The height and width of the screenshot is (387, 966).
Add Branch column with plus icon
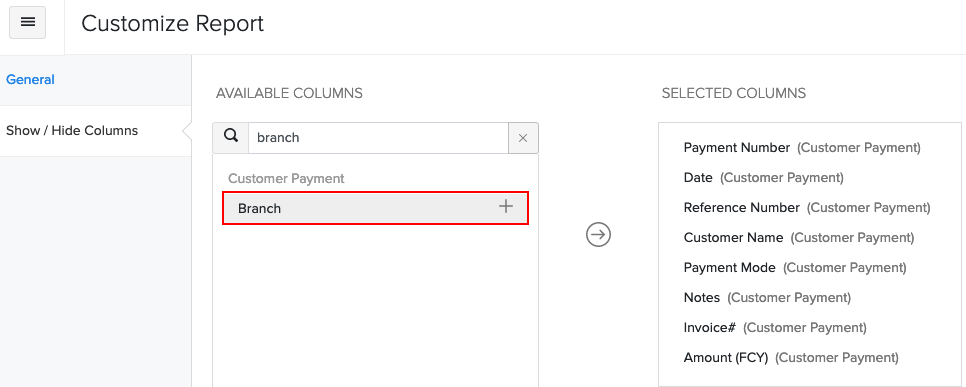[506, 206]
